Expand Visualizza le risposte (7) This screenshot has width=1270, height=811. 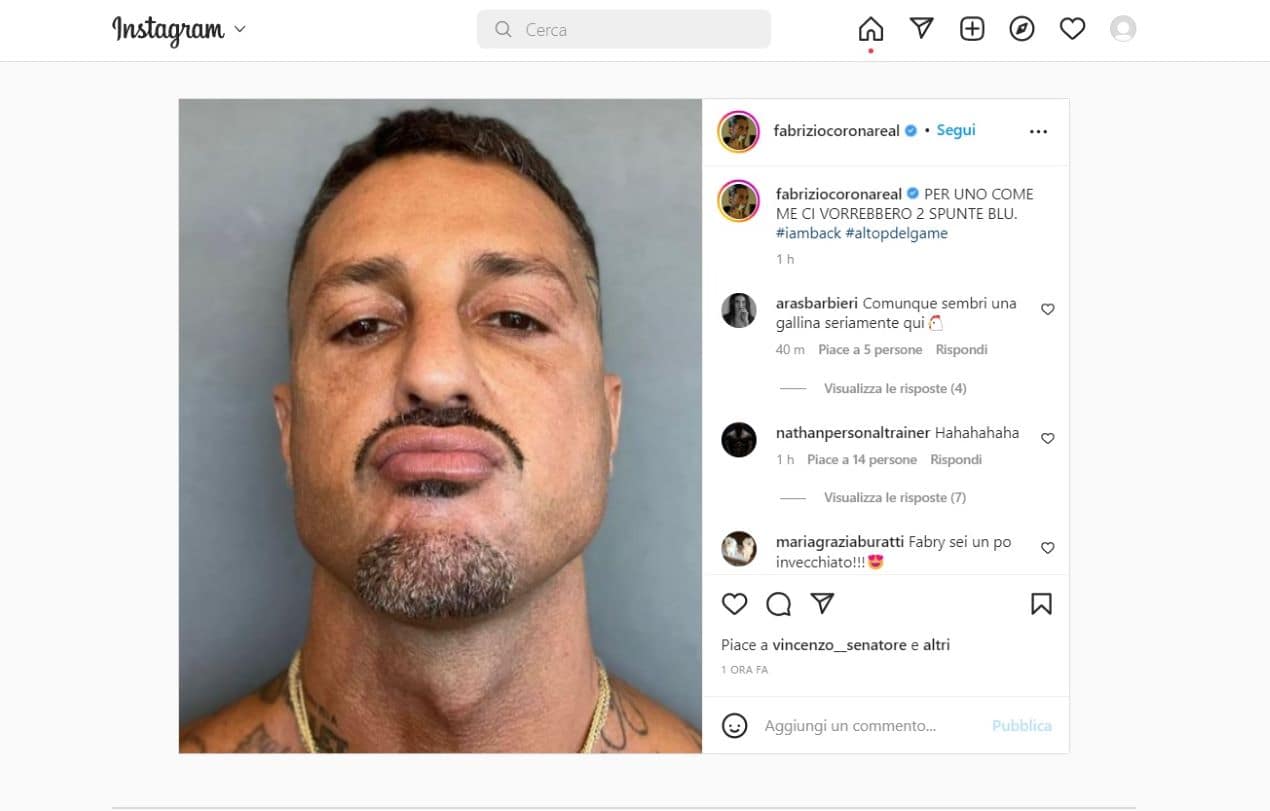pyautogui.click(x=895, y=497)
